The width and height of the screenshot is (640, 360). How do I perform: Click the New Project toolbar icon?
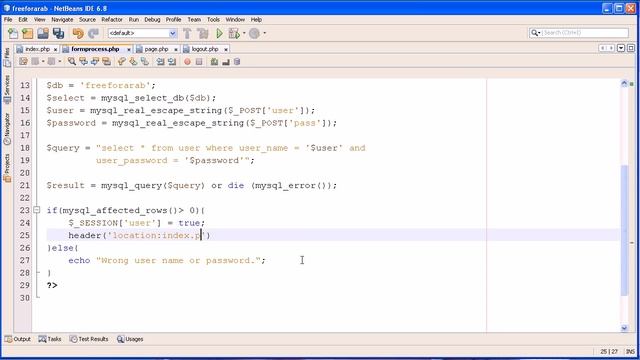point(27,33)
